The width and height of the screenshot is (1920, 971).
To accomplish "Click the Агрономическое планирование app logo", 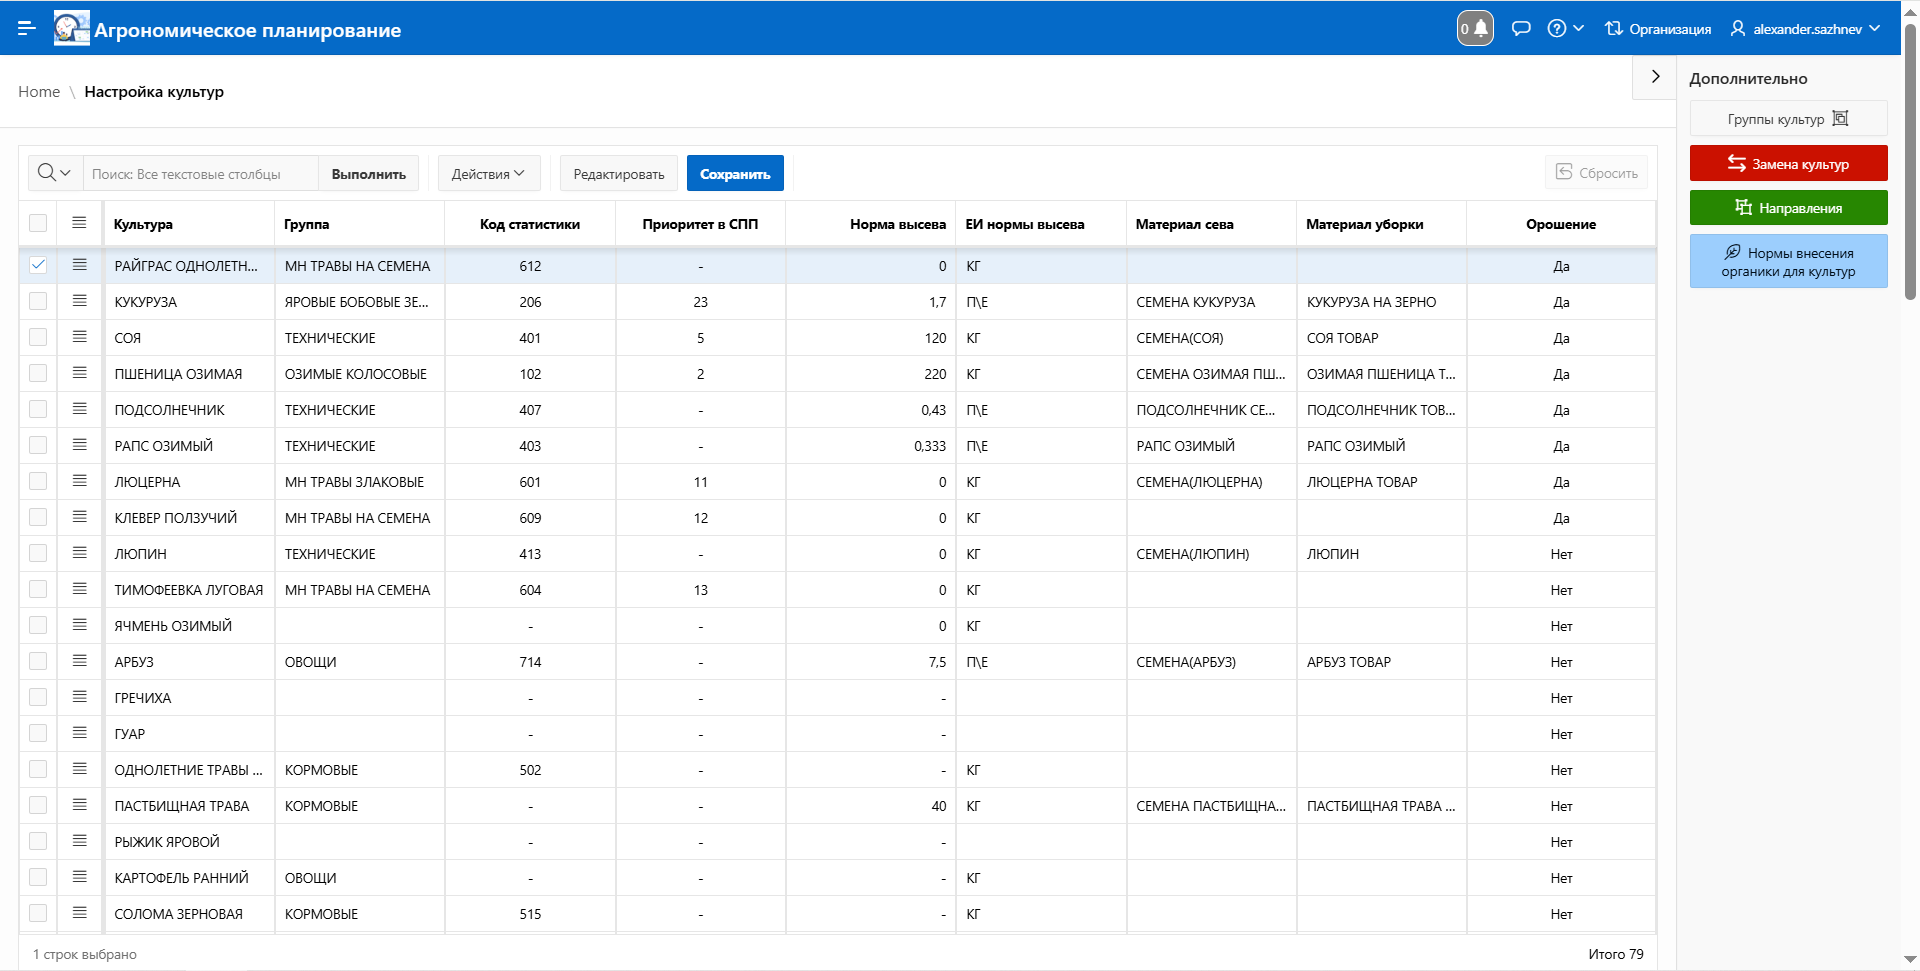I will (x=72, y=29).
